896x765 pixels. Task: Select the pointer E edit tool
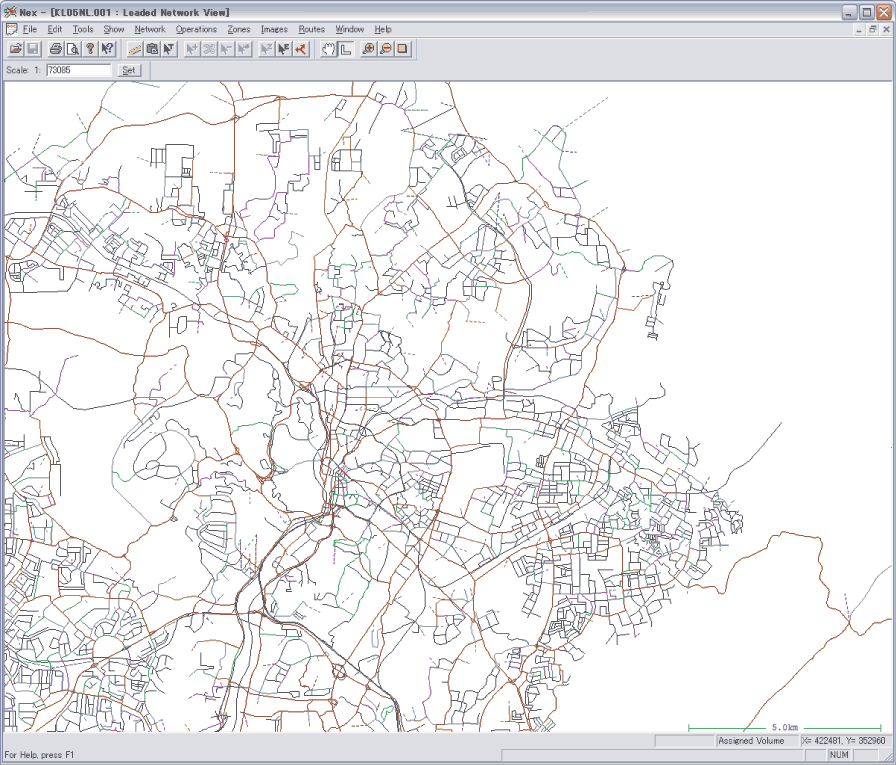(x=283, y=49)
